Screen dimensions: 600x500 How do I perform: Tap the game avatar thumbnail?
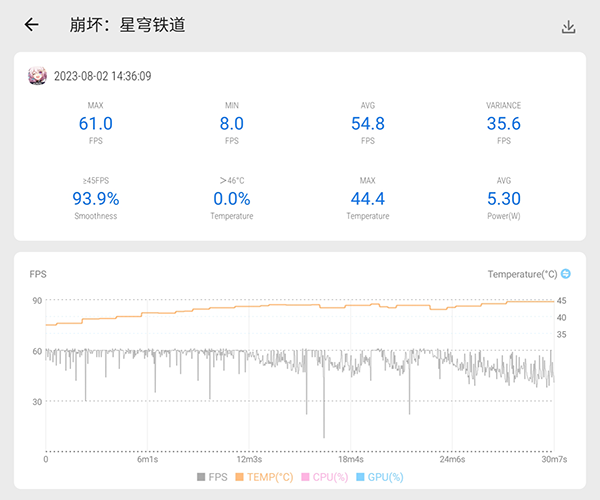click(37, 76)
